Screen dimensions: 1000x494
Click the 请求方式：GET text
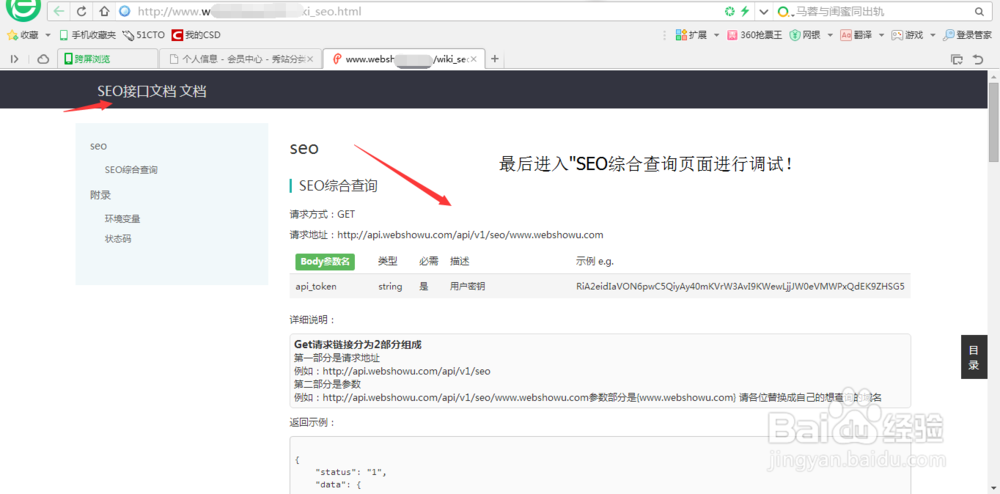click(x=322, y=214)
